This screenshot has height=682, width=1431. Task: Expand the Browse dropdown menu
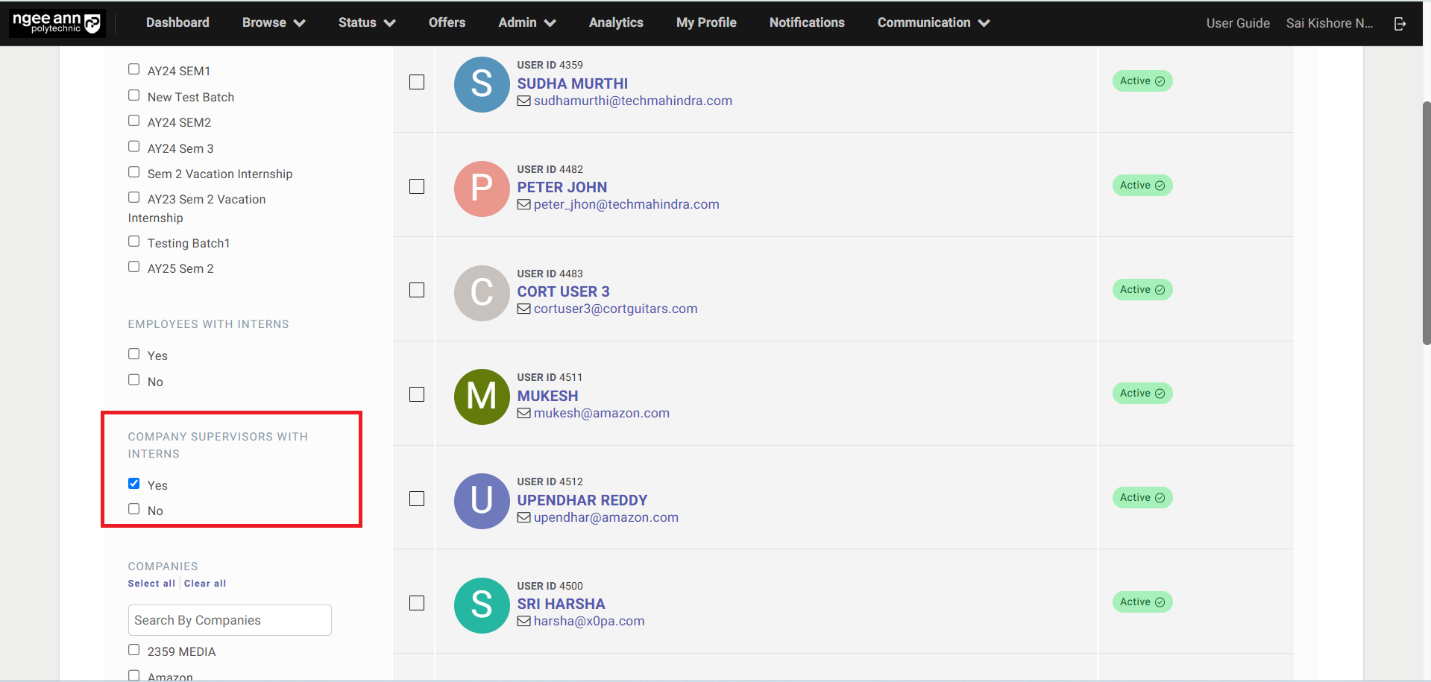pos(273,23)
